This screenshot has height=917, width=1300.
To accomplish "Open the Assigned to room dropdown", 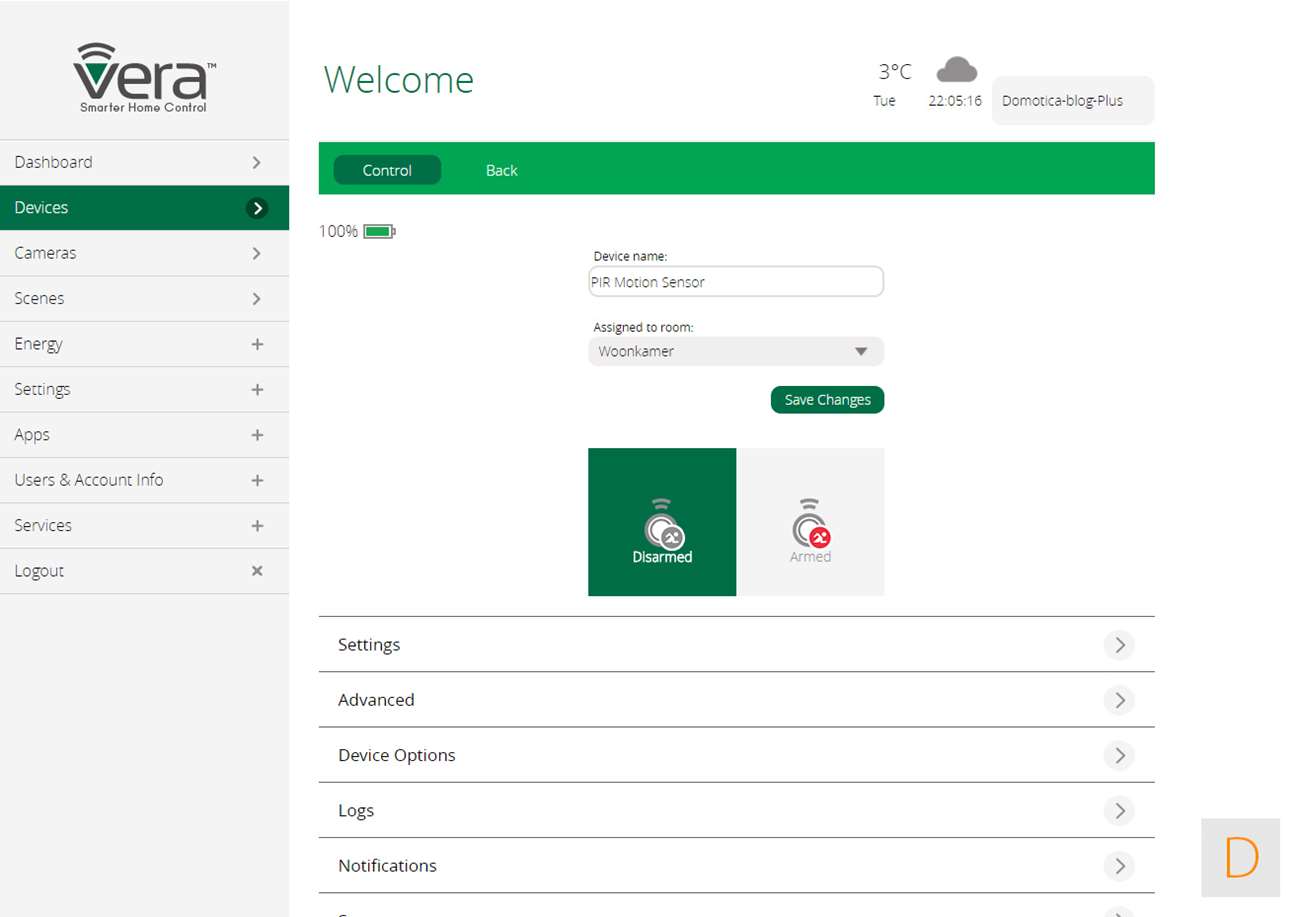I will pos(736,352).
